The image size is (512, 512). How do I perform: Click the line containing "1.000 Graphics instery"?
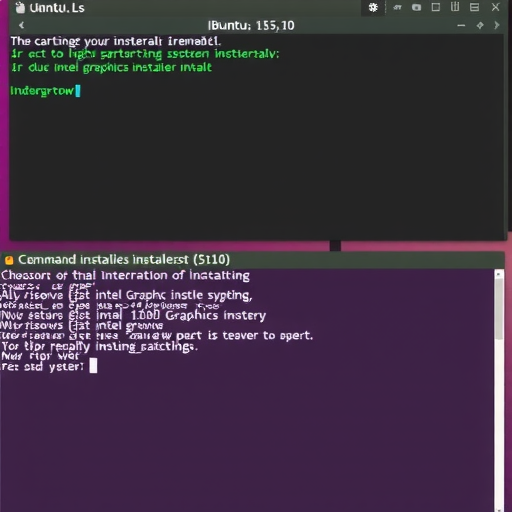[x=133, y=315]
